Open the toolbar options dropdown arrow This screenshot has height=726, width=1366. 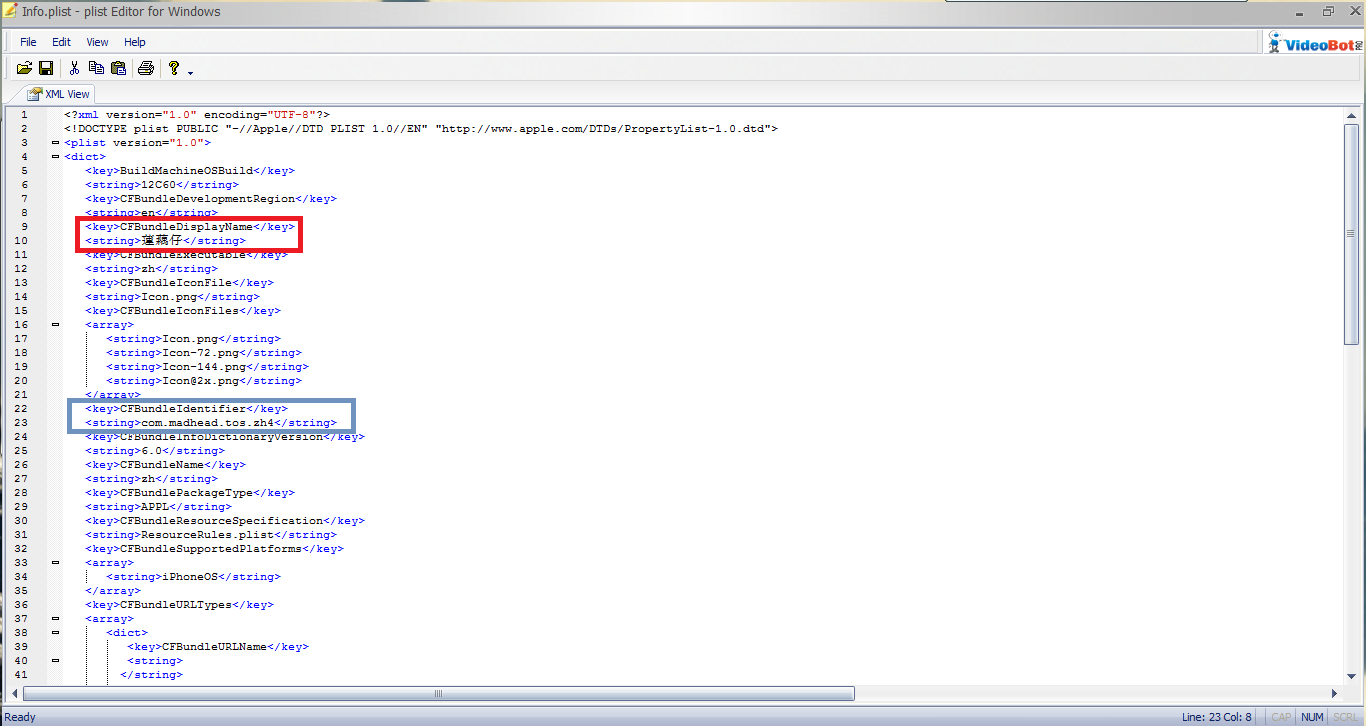click(190, 72)
